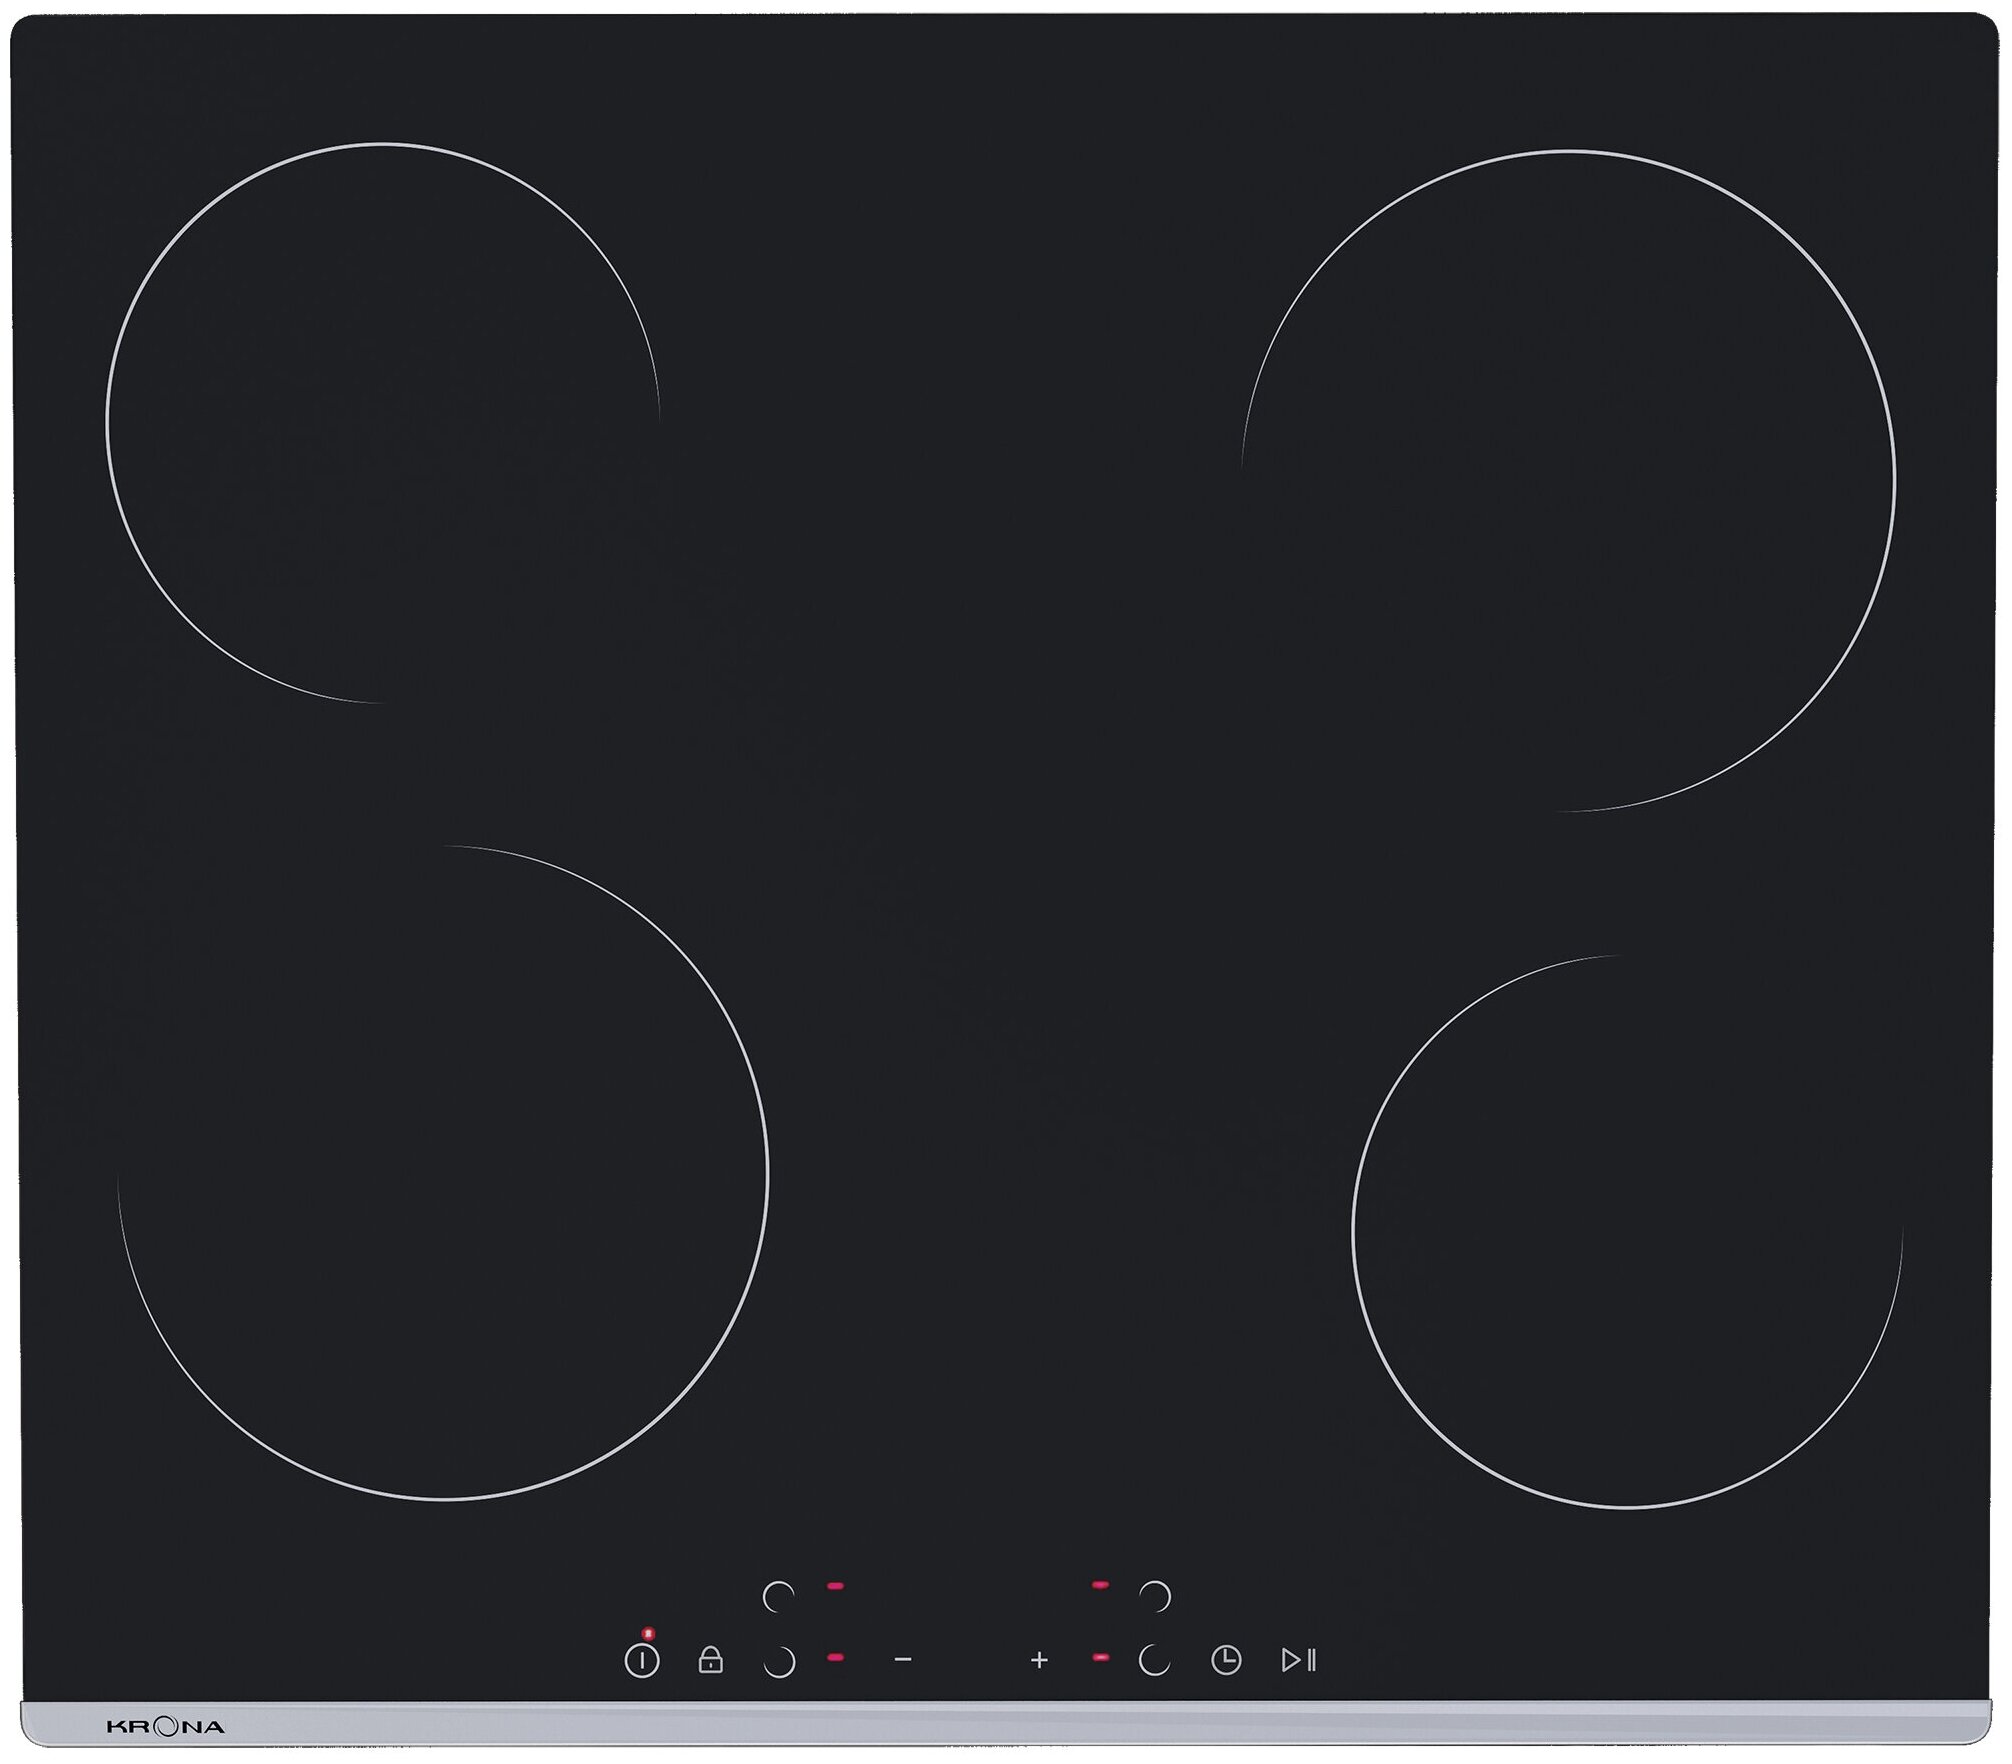Click the KRONA brand logo
This screenshot has width=2012, height=1764.
(165, 1727)
